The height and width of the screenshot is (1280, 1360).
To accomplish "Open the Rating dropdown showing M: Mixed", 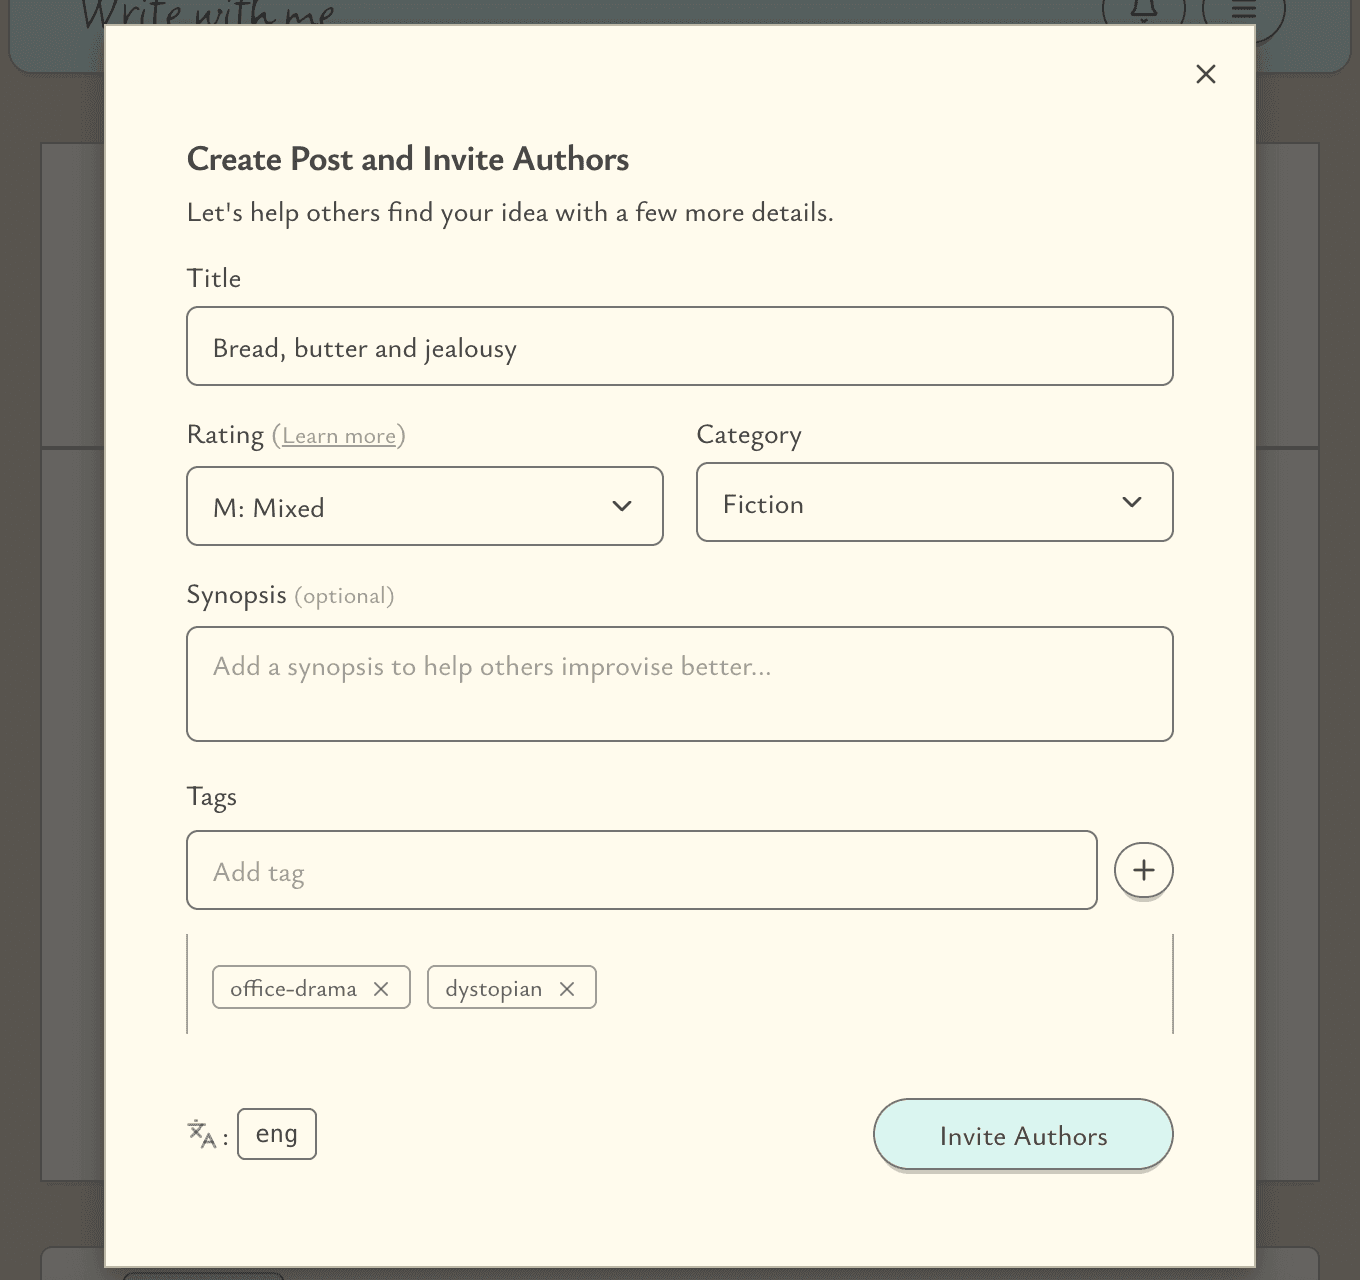I will (x=424, y=506).
